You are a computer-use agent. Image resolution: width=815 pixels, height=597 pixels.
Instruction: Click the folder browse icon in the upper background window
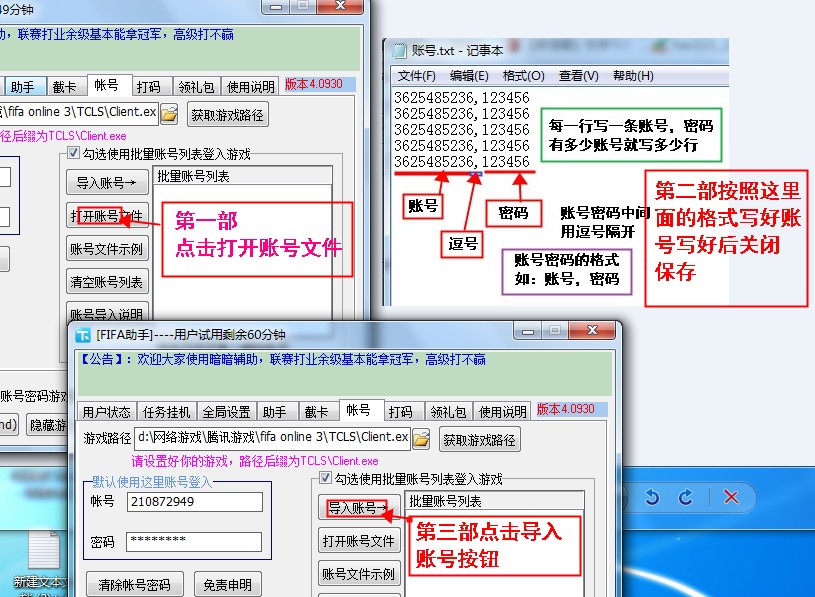tap(169, 114)
